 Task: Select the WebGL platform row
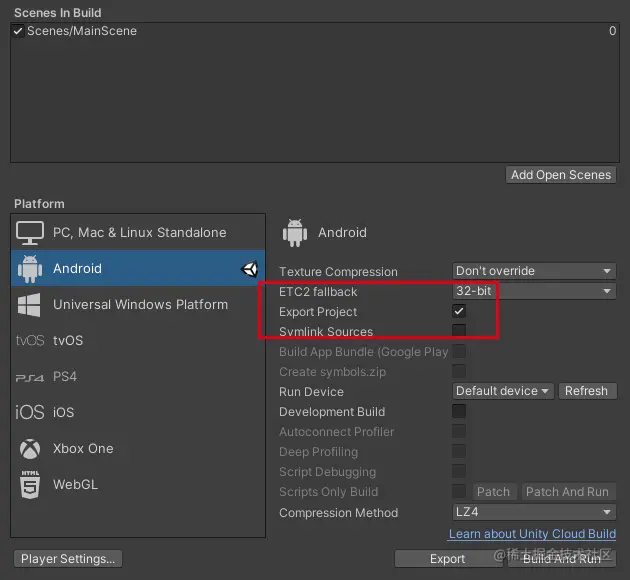coord(138,485)
